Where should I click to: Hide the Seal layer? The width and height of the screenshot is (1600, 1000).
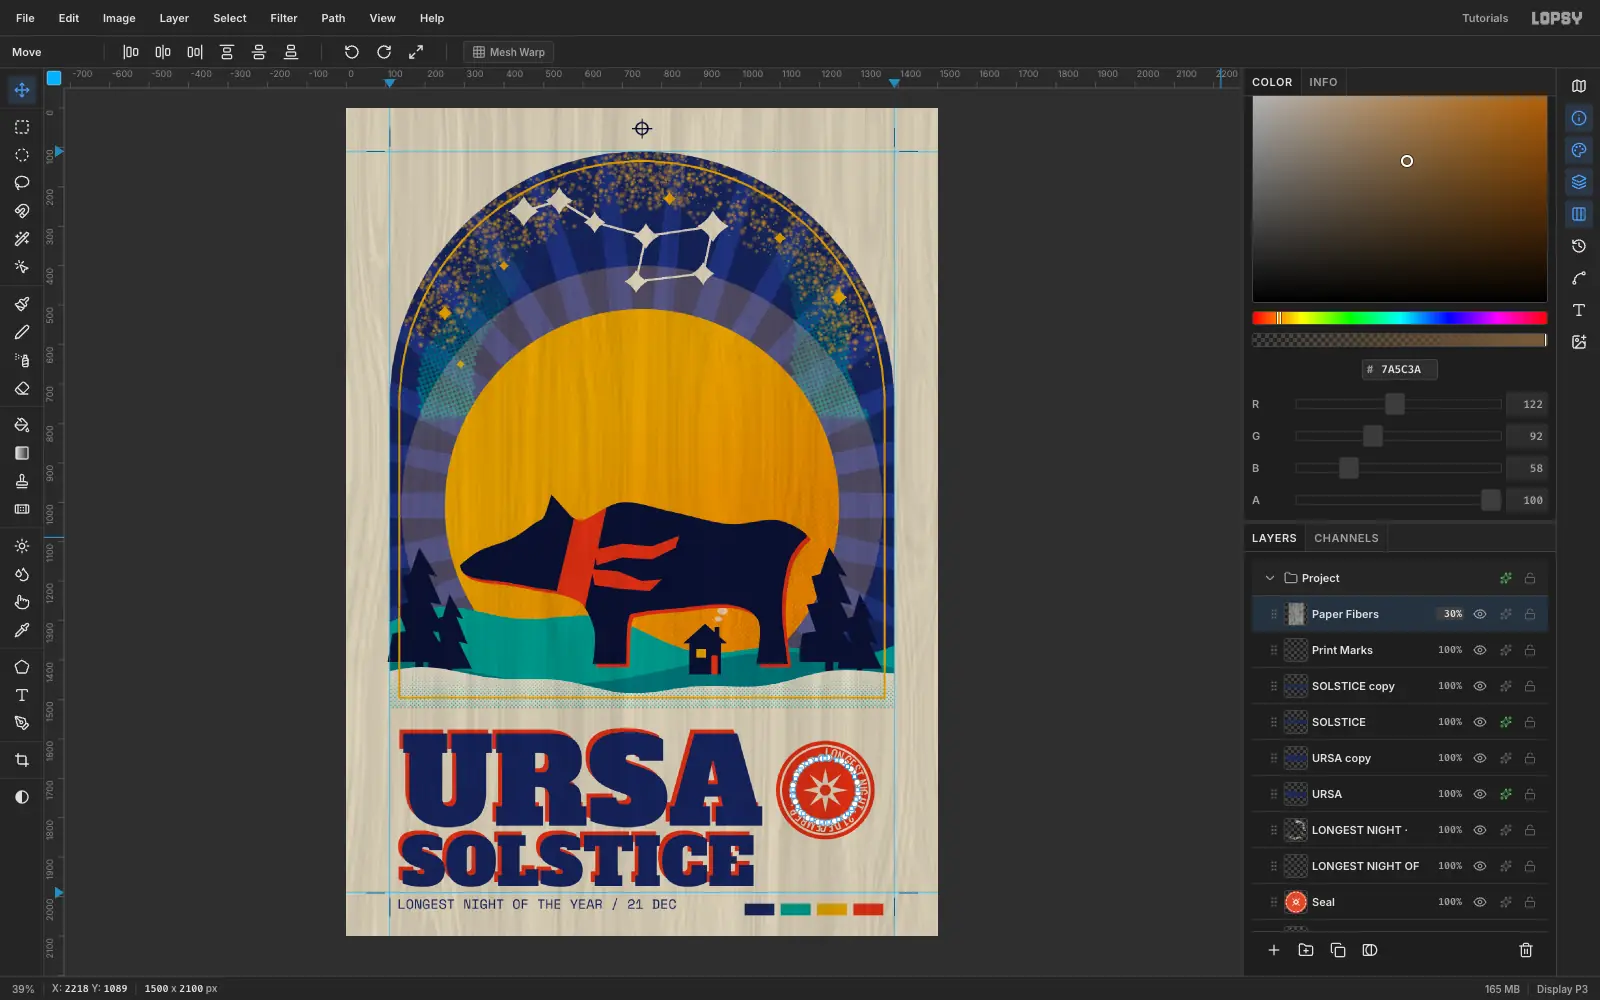(1480, 902)
